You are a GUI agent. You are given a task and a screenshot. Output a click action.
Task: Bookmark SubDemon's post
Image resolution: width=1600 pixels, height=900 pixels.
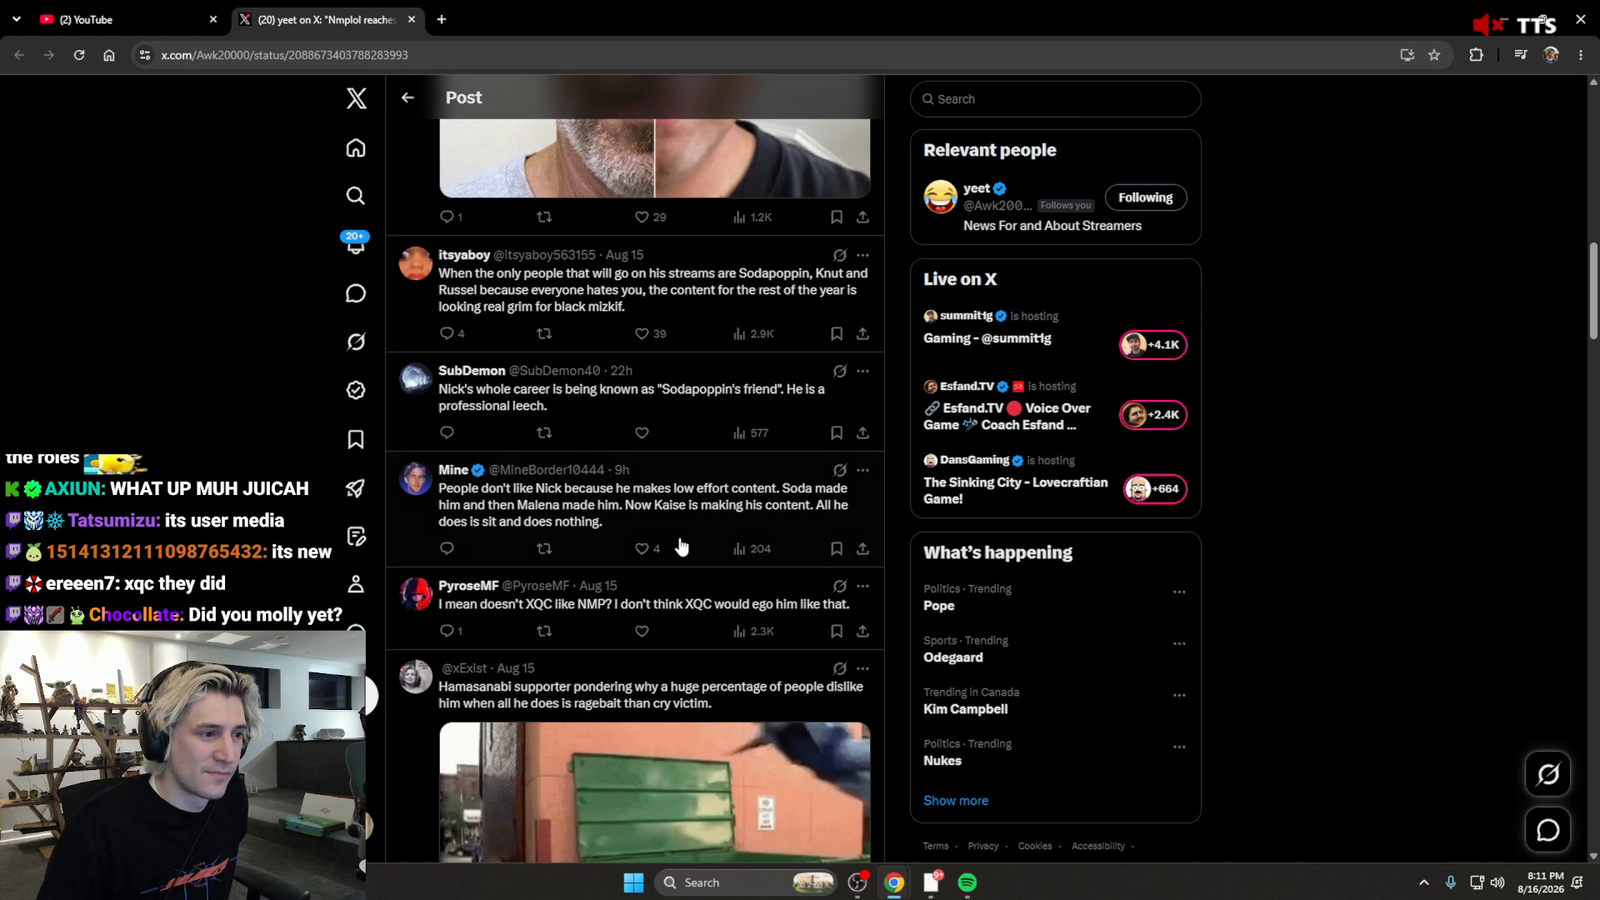click(x=837, y=432)
